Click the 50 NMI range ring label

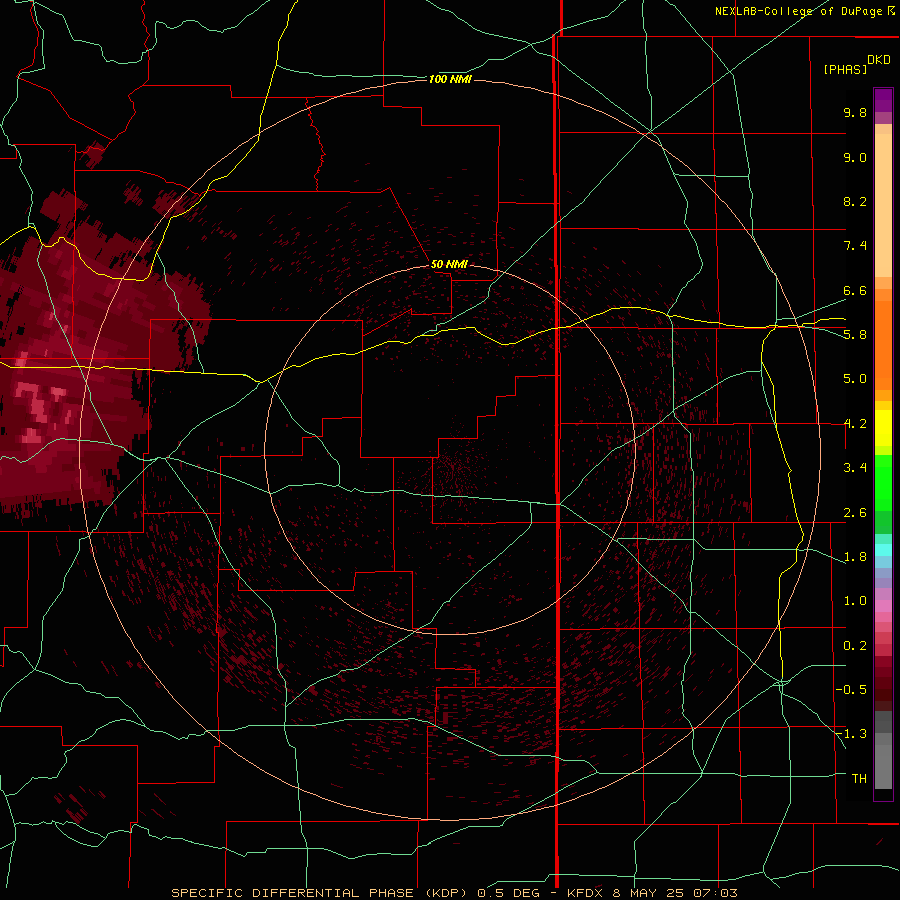pyautogui.click(x=449, y=264)
